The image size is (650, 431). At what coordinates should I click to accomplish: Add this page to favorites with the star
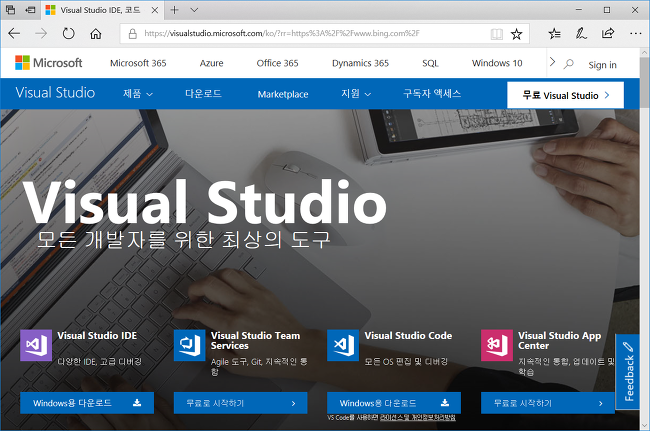[x=517, y=34]
